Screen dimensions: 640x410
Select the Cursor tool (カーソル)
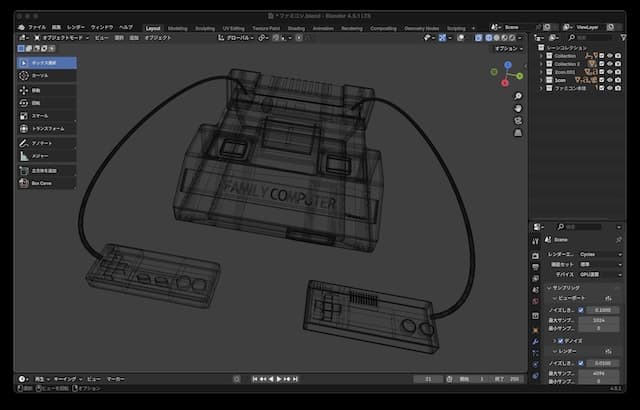[47, 76]
